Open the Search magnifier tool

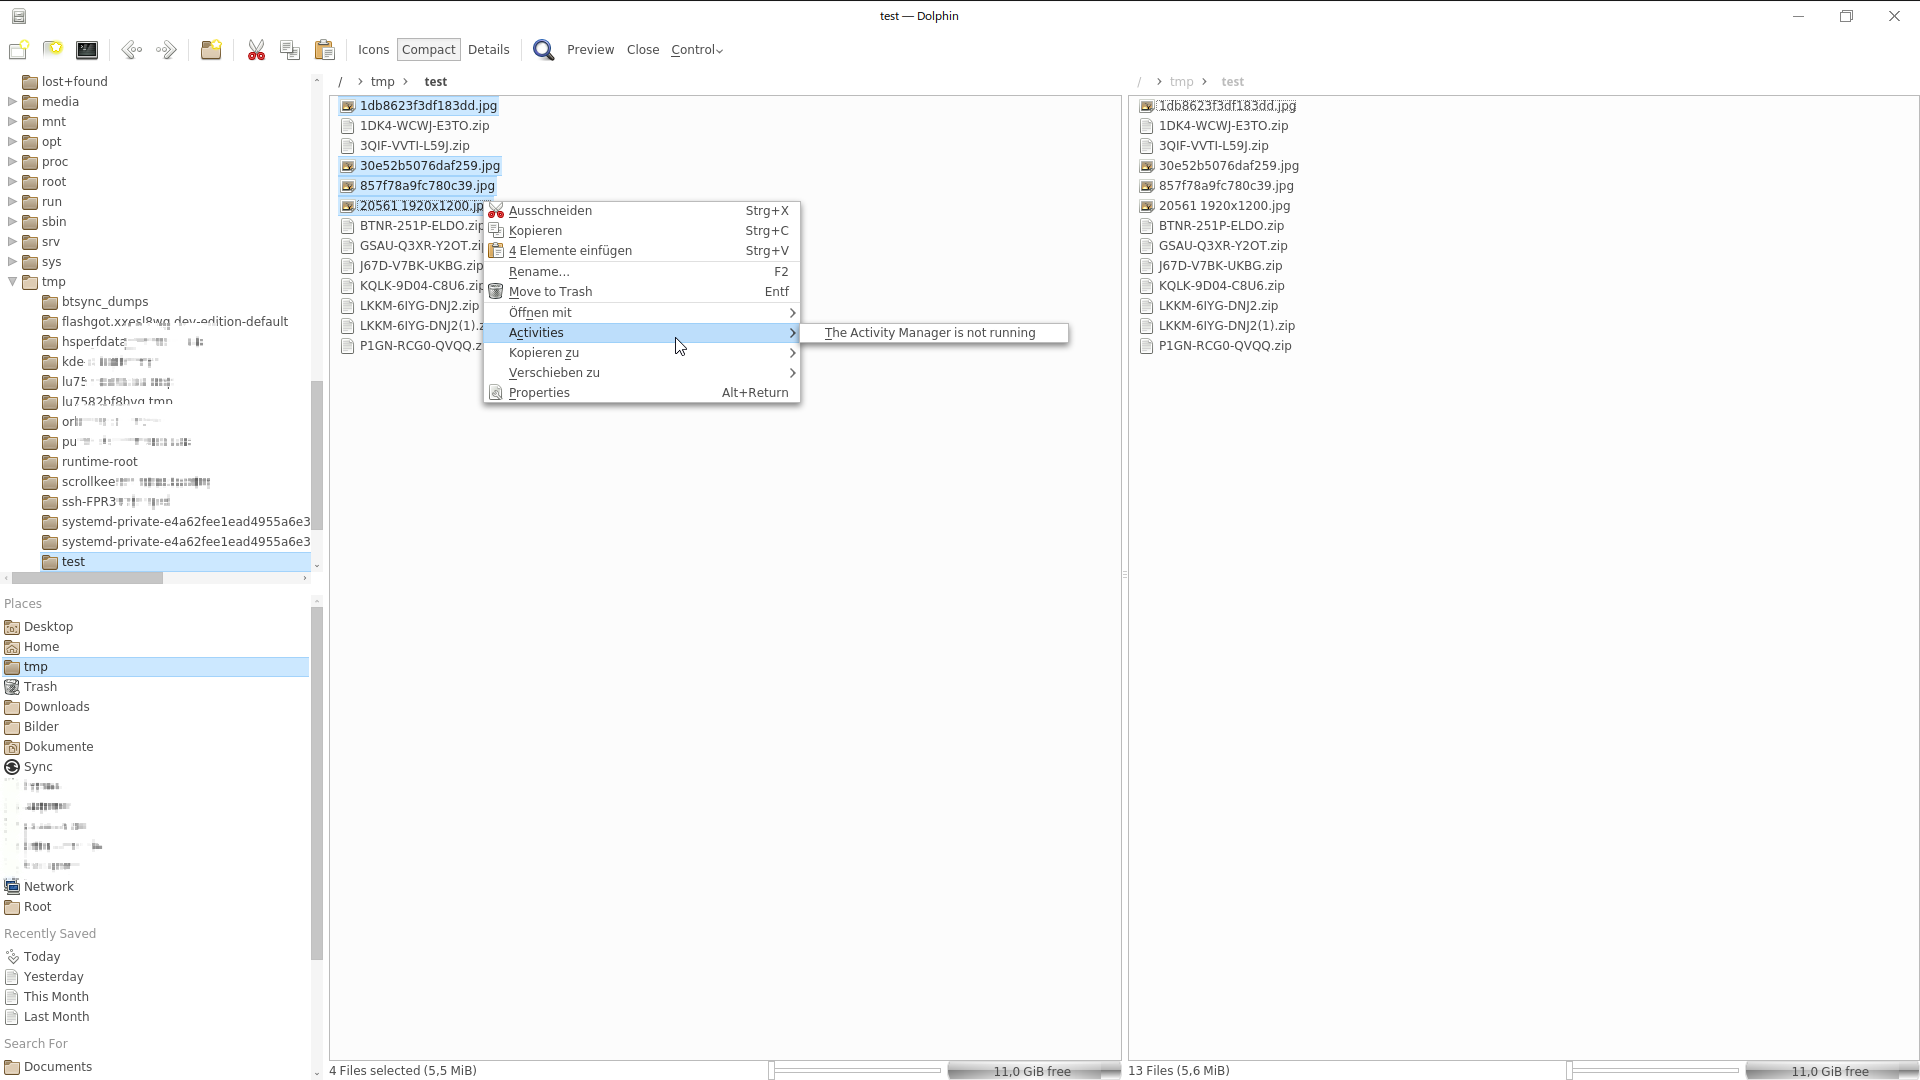tap(543, 50)
